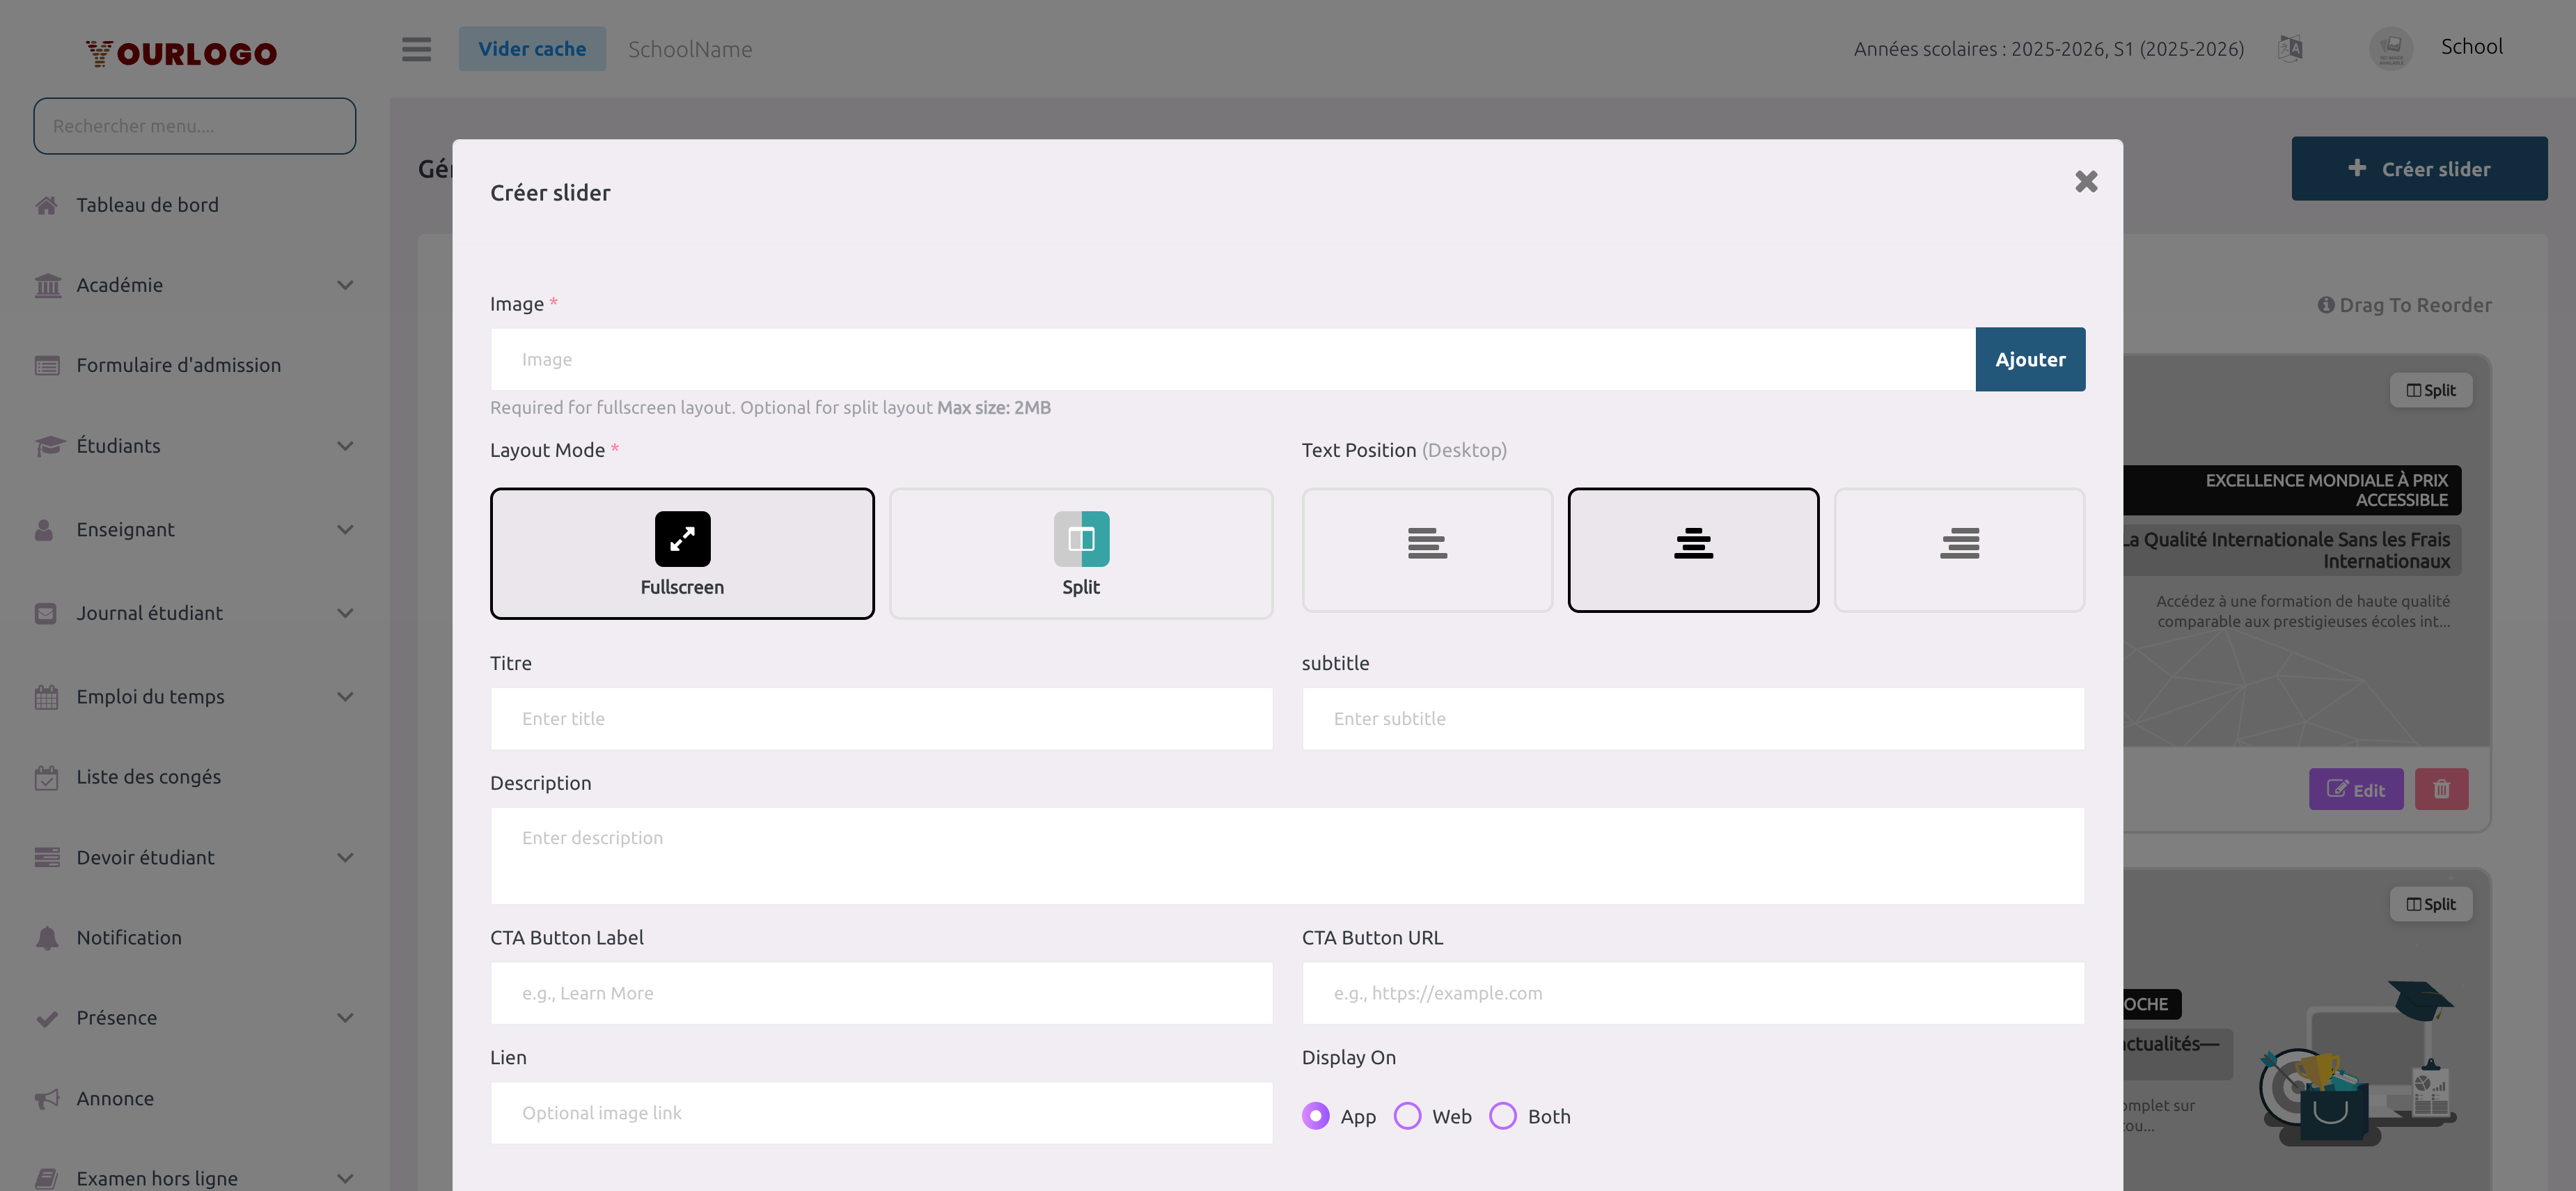Click the Ajouter image button
Viewport: 2576px width, 1191px height.
pos(2031,359)
